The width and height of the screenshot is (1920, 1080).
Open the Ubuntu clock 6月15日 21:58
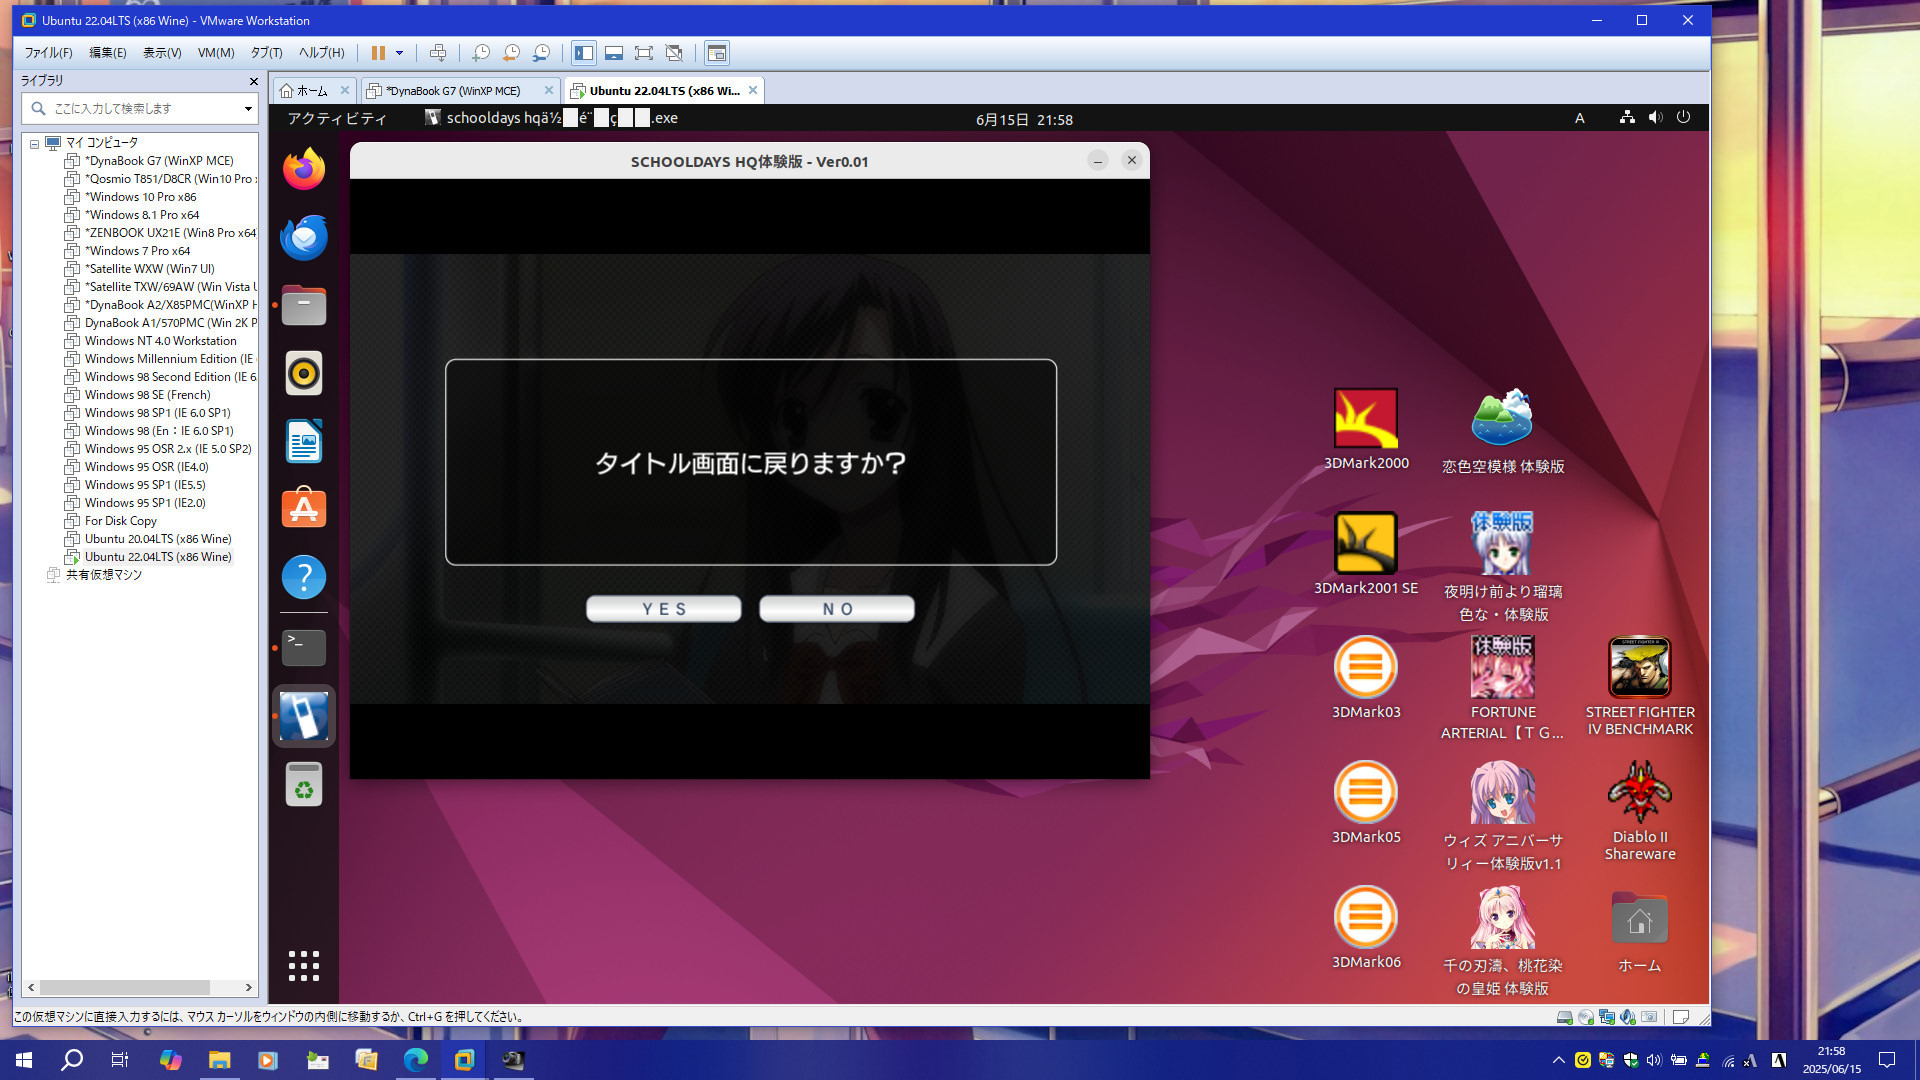(x=1024, y=119)
